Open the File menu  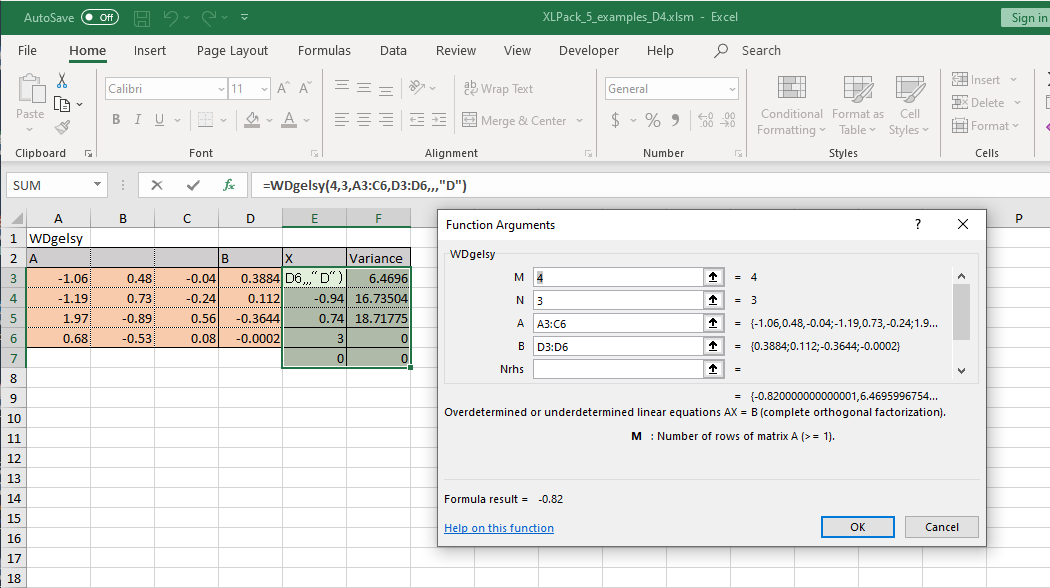point(27,50)
